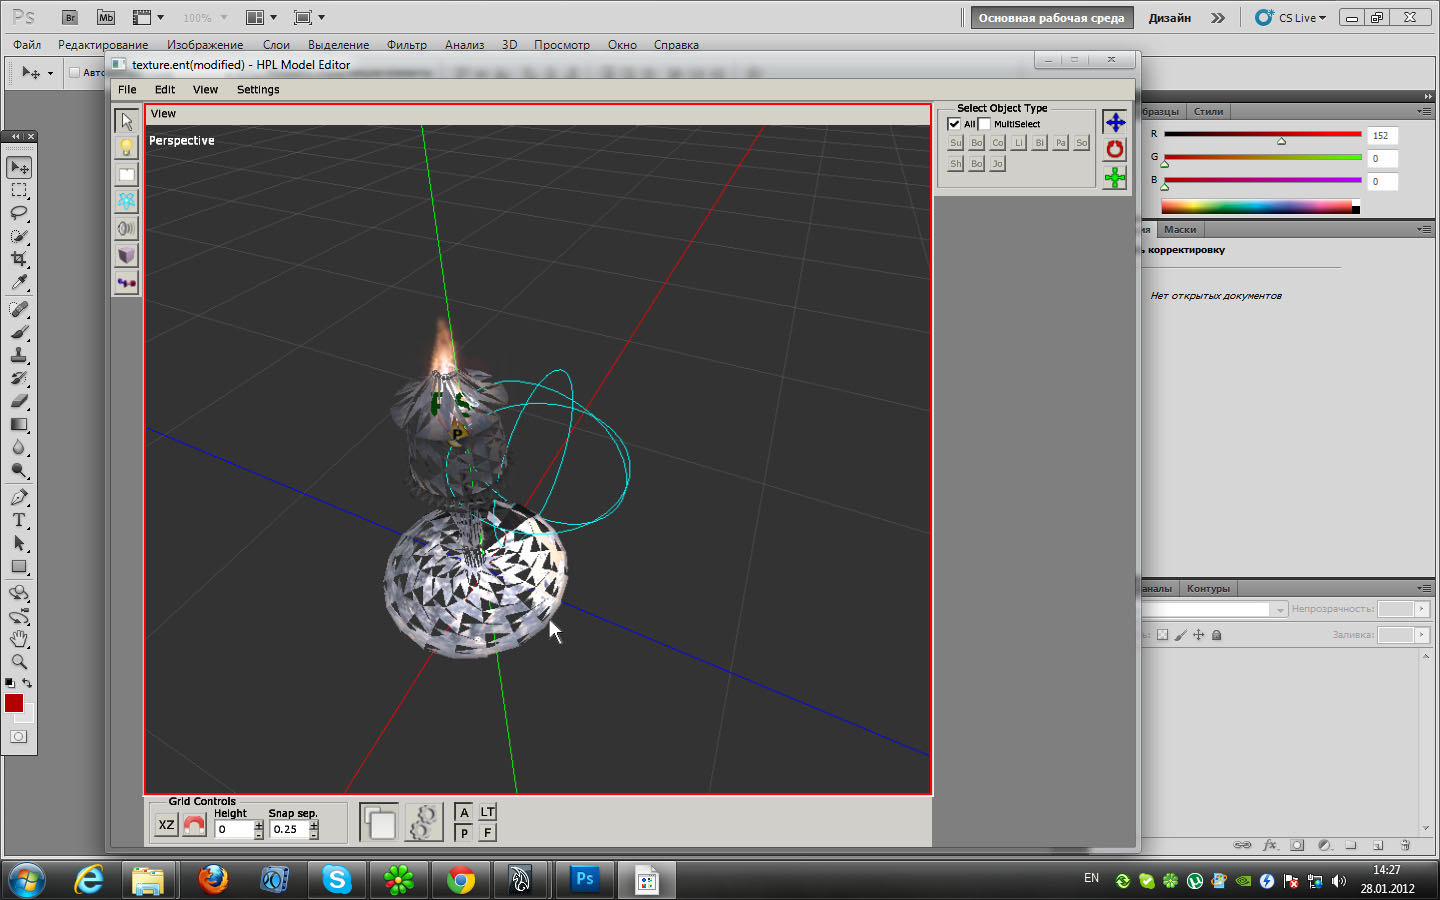The height and width of the screenshot is (900, 1440).
Task: Click the gears physics icon
Action: [x=423, y=823]
